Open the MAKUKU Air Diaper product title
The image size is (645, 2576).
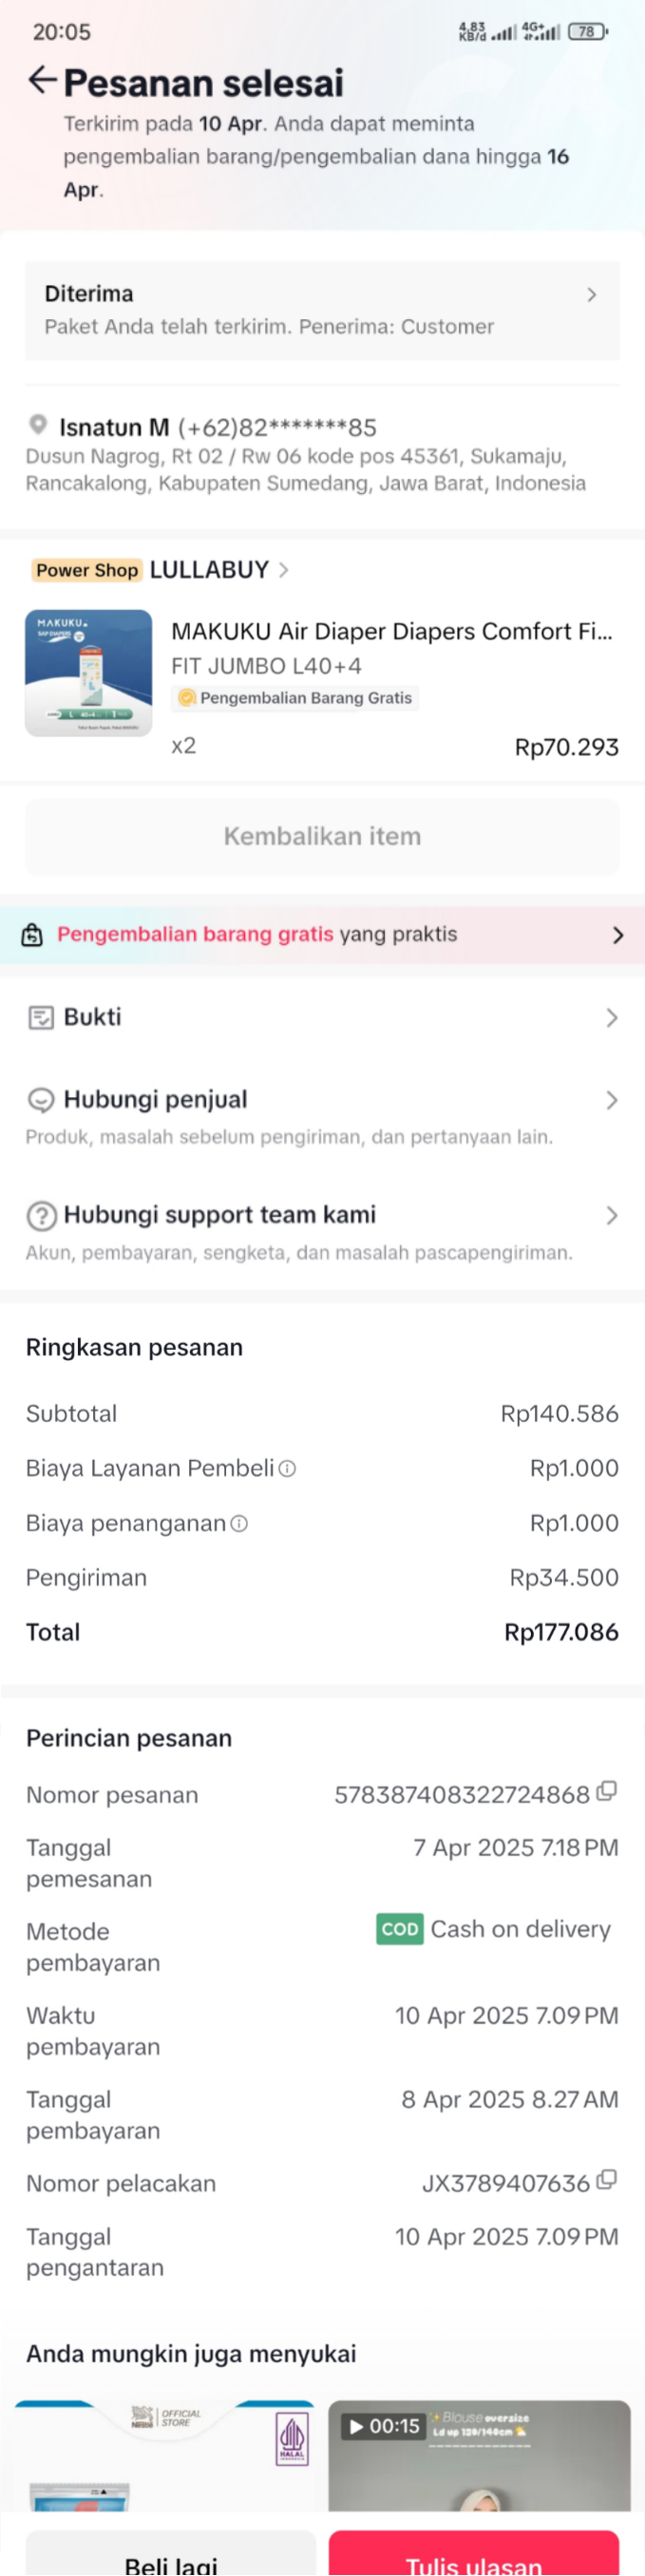391,631
